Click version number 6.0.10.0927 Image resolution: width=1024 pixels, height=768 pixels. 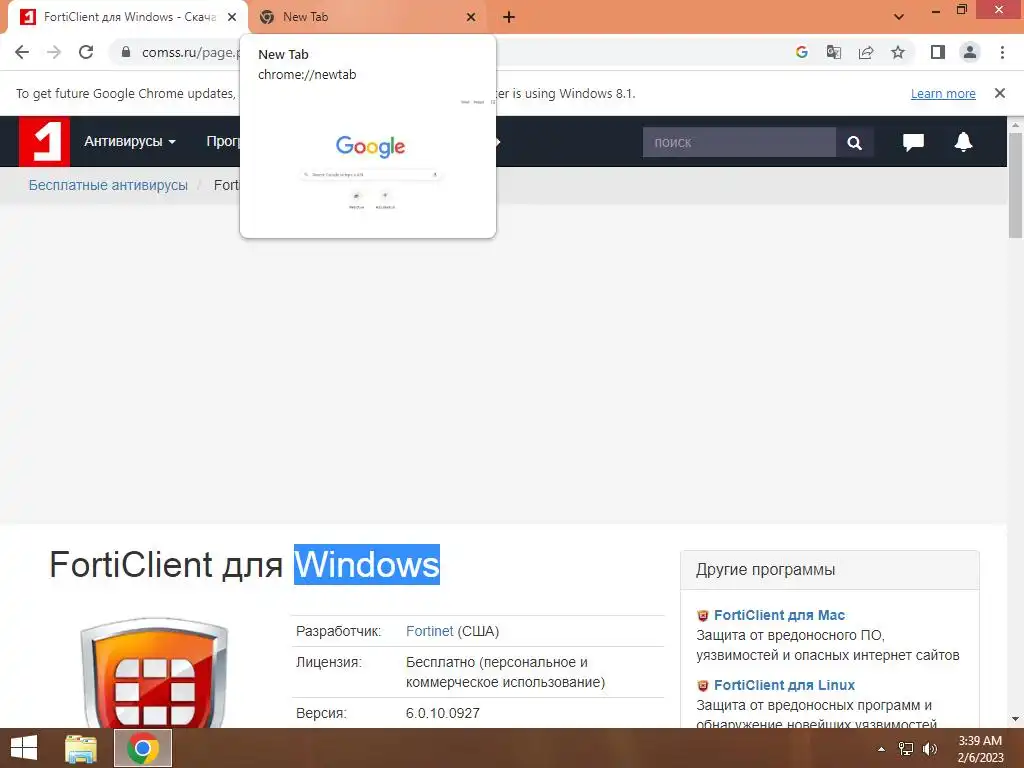[x=443, y=713]
